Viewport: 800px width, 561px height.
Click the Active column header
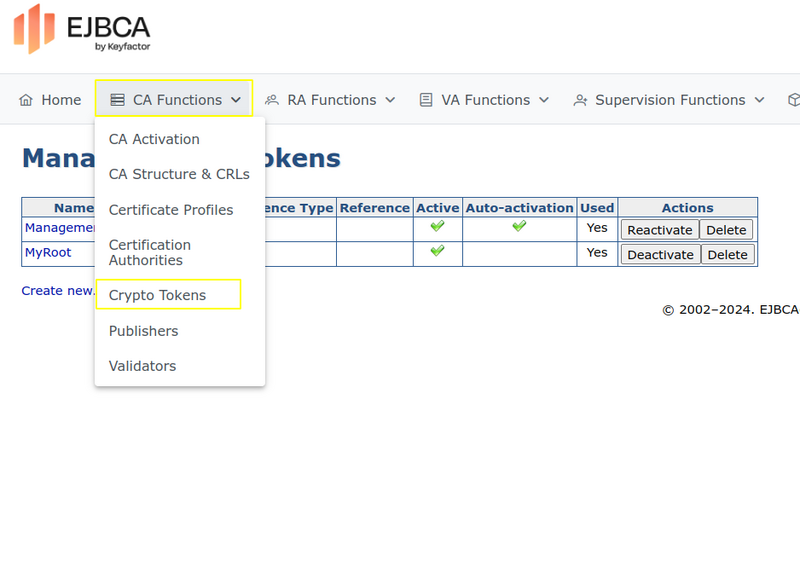[438, 208]
